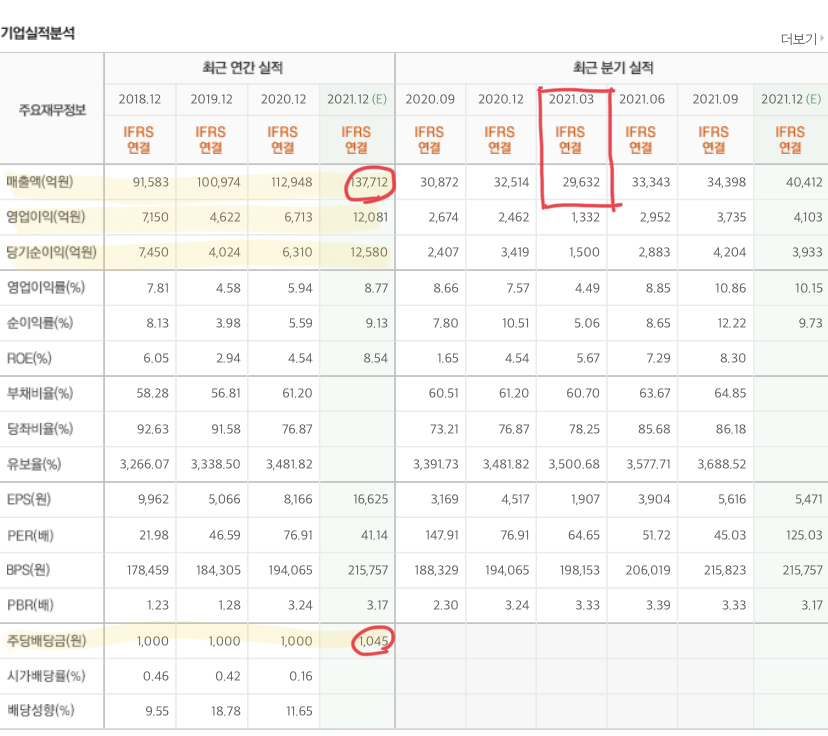Viewport: 828px width, 736px height.
Task: Open the 더보기 link for more details
Action: tap(802, 39)
